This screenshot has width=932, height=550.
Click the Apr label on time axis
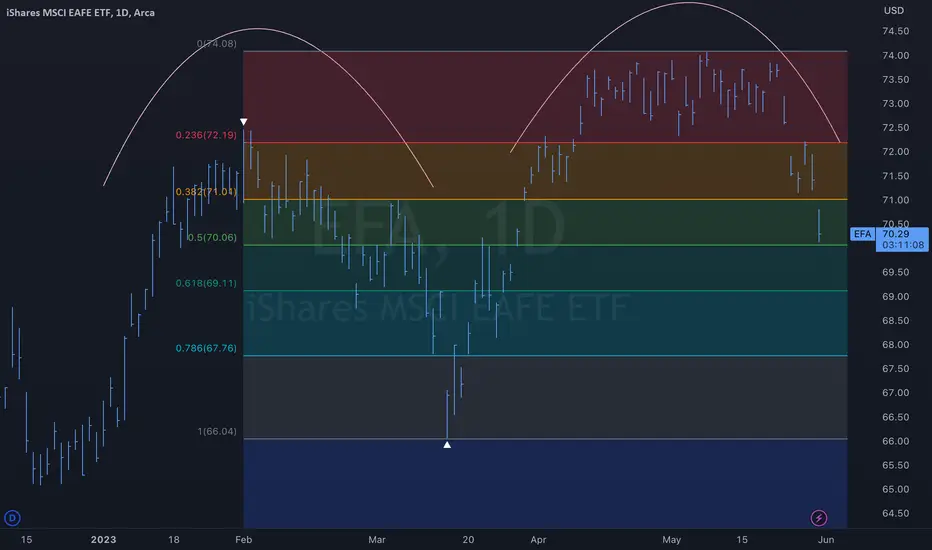pyautogui.click(x=538, y=539)
